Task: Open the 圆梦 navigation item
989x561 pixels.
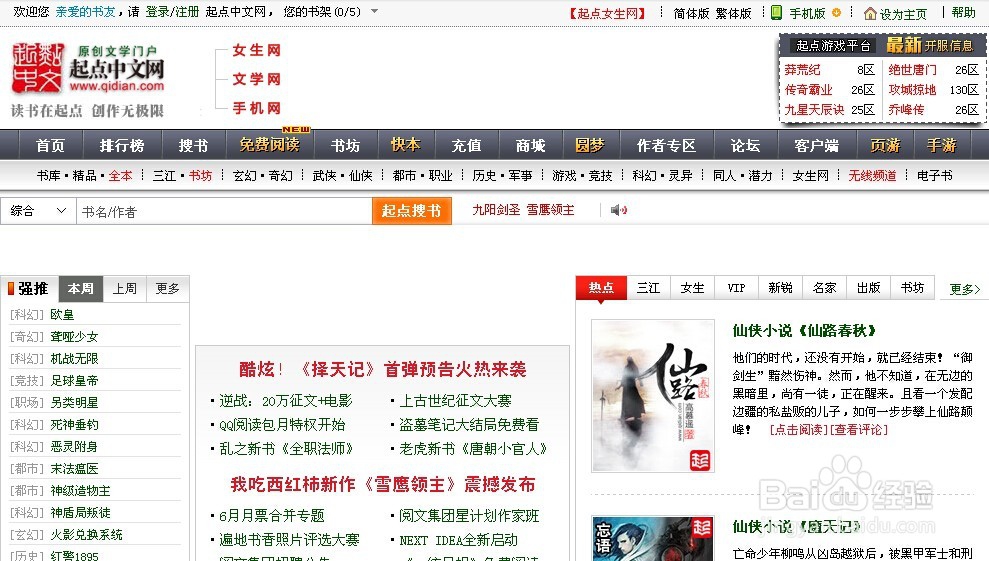Action: [x=590, y=145]
